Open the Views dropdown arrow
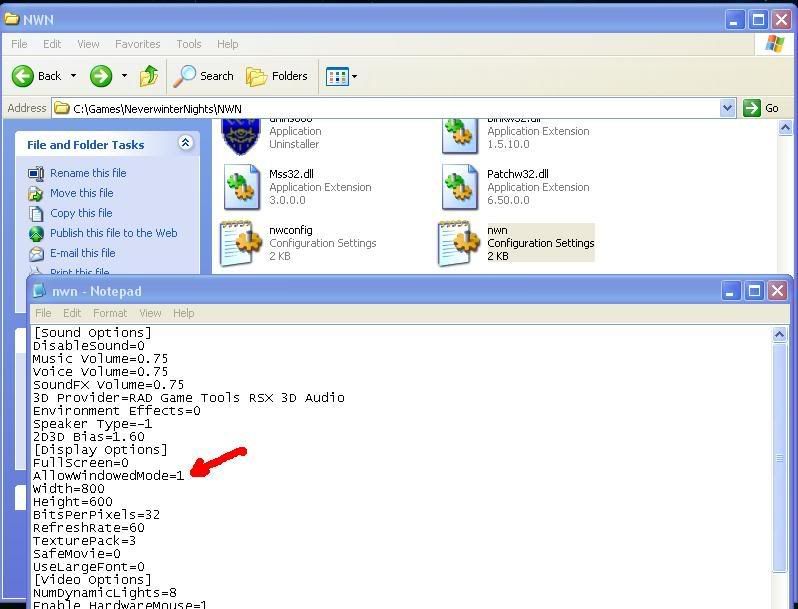This screenshot has width=798, height=609. 354,77
